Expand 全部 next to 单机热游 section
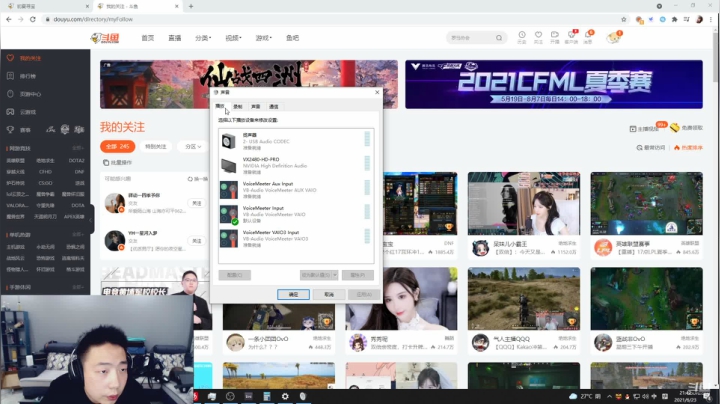The height and width of the screenshot is (404, 720). (78, 234)
